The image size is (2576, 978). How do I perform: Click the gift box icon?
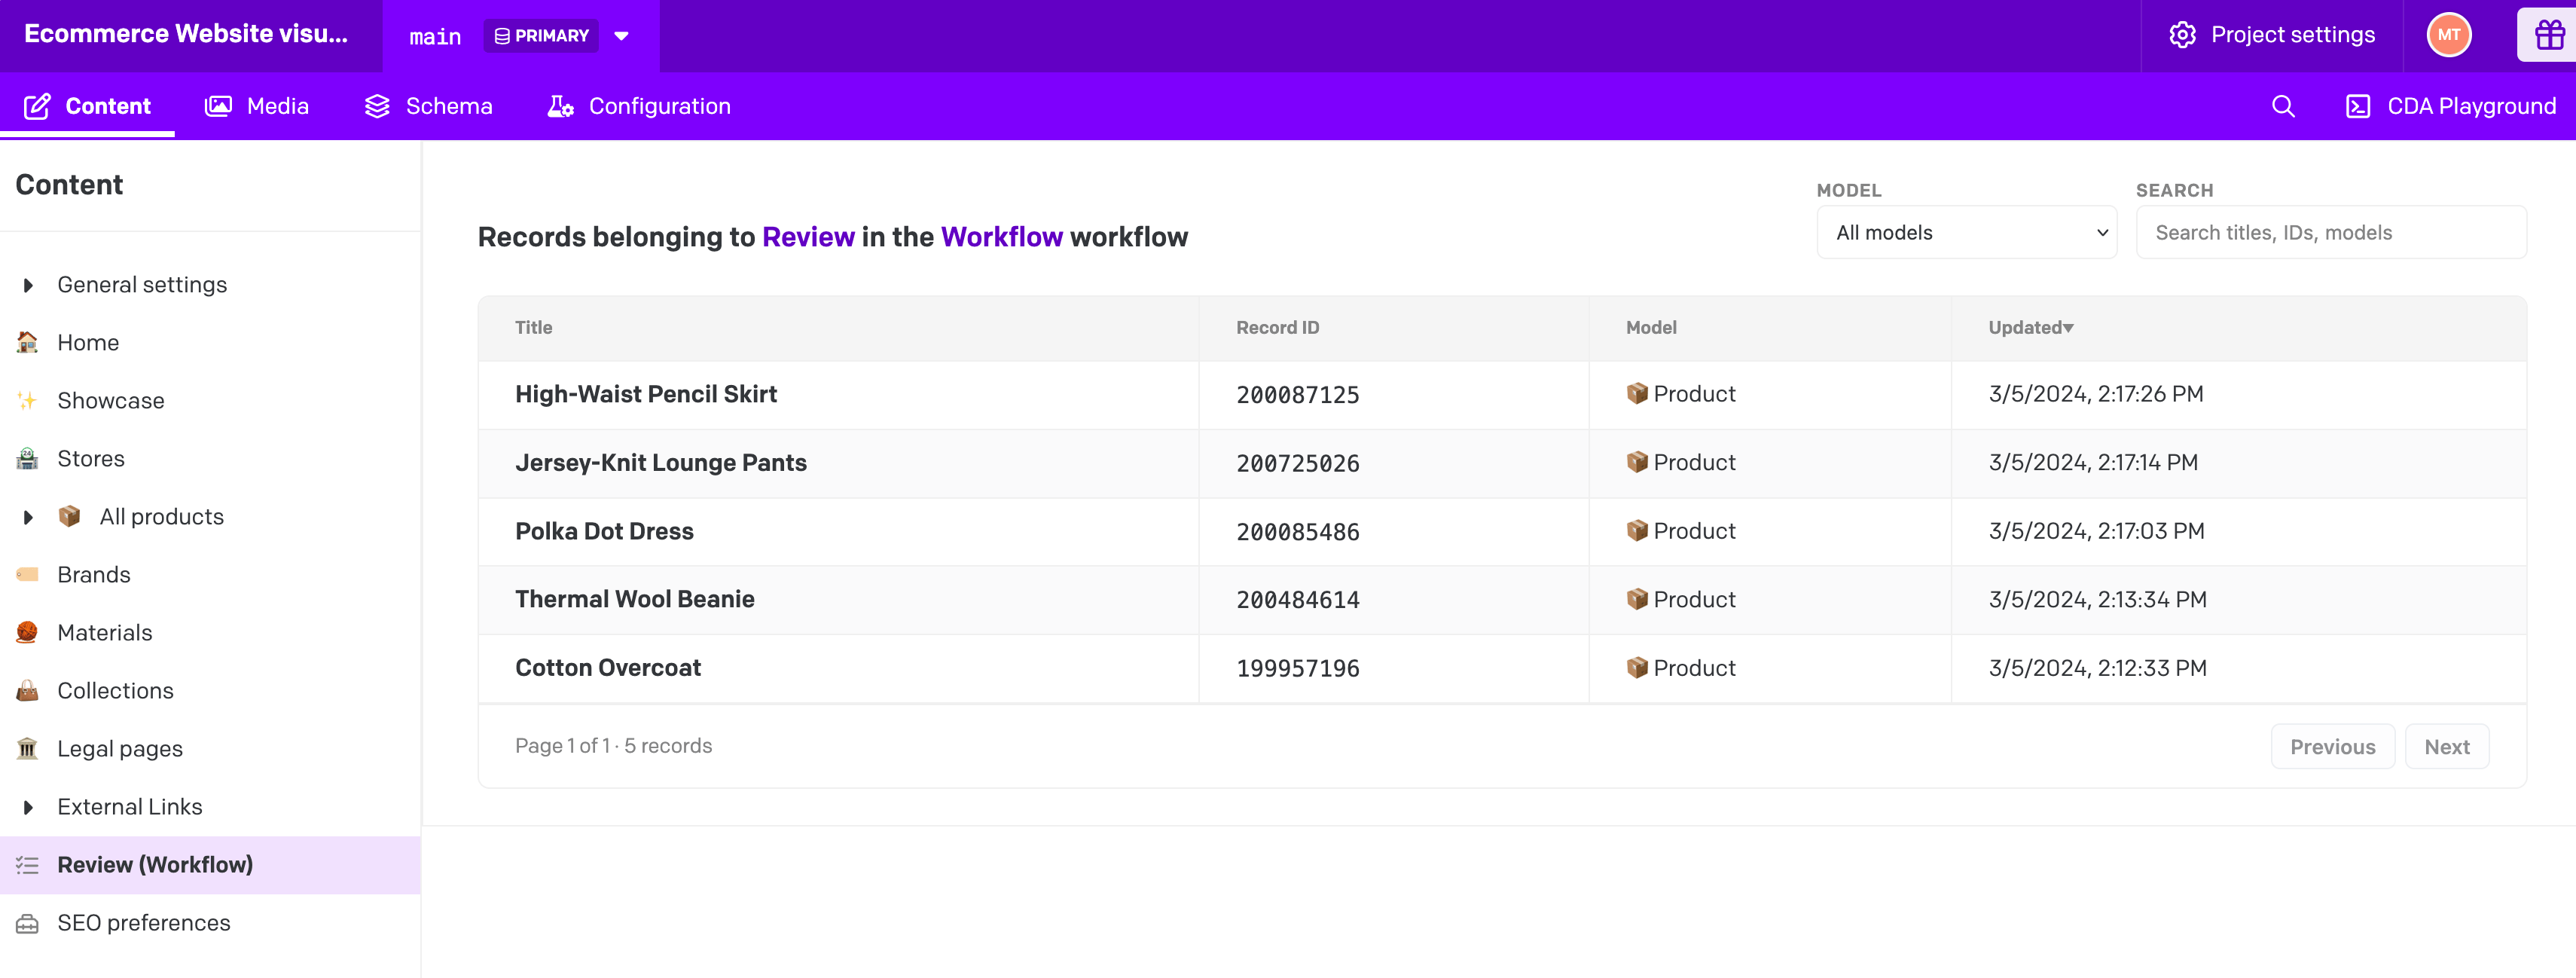[x=2548, y=36]
